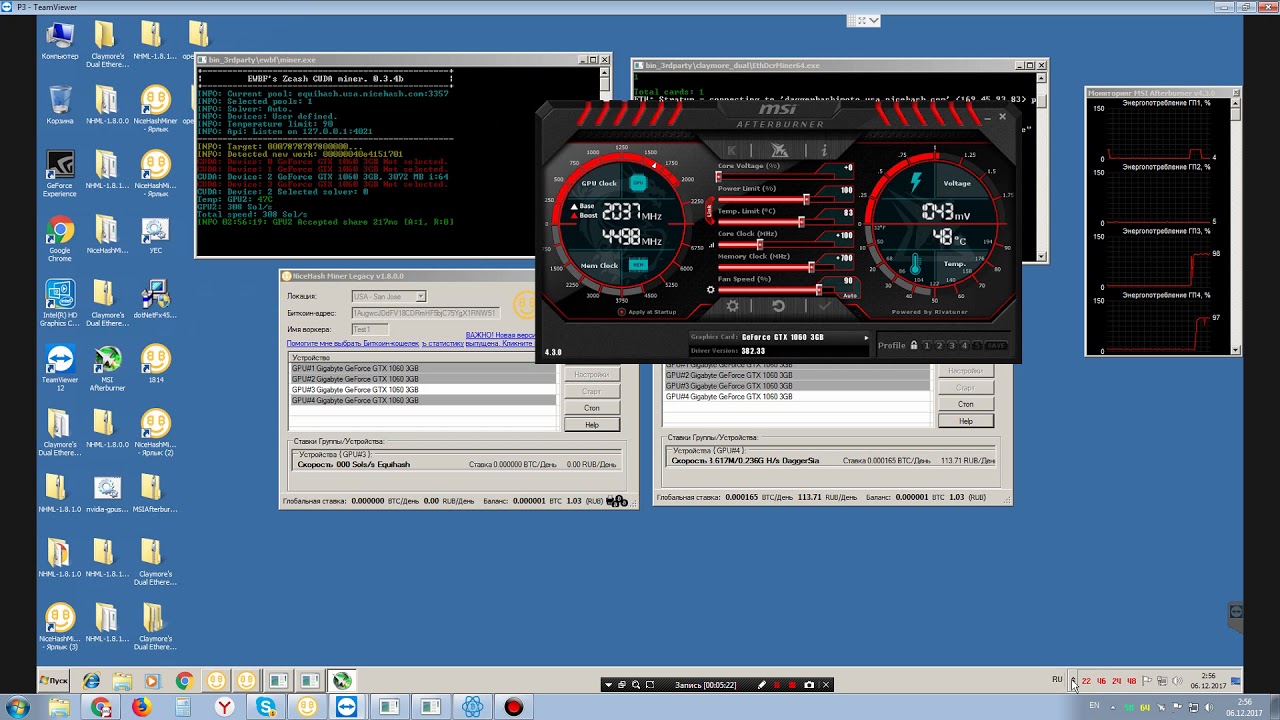Image resolution: width=1280 pixels, height=720 pixels.
Task: Click the Core Clock slider handle
Action: coord(760,245)
